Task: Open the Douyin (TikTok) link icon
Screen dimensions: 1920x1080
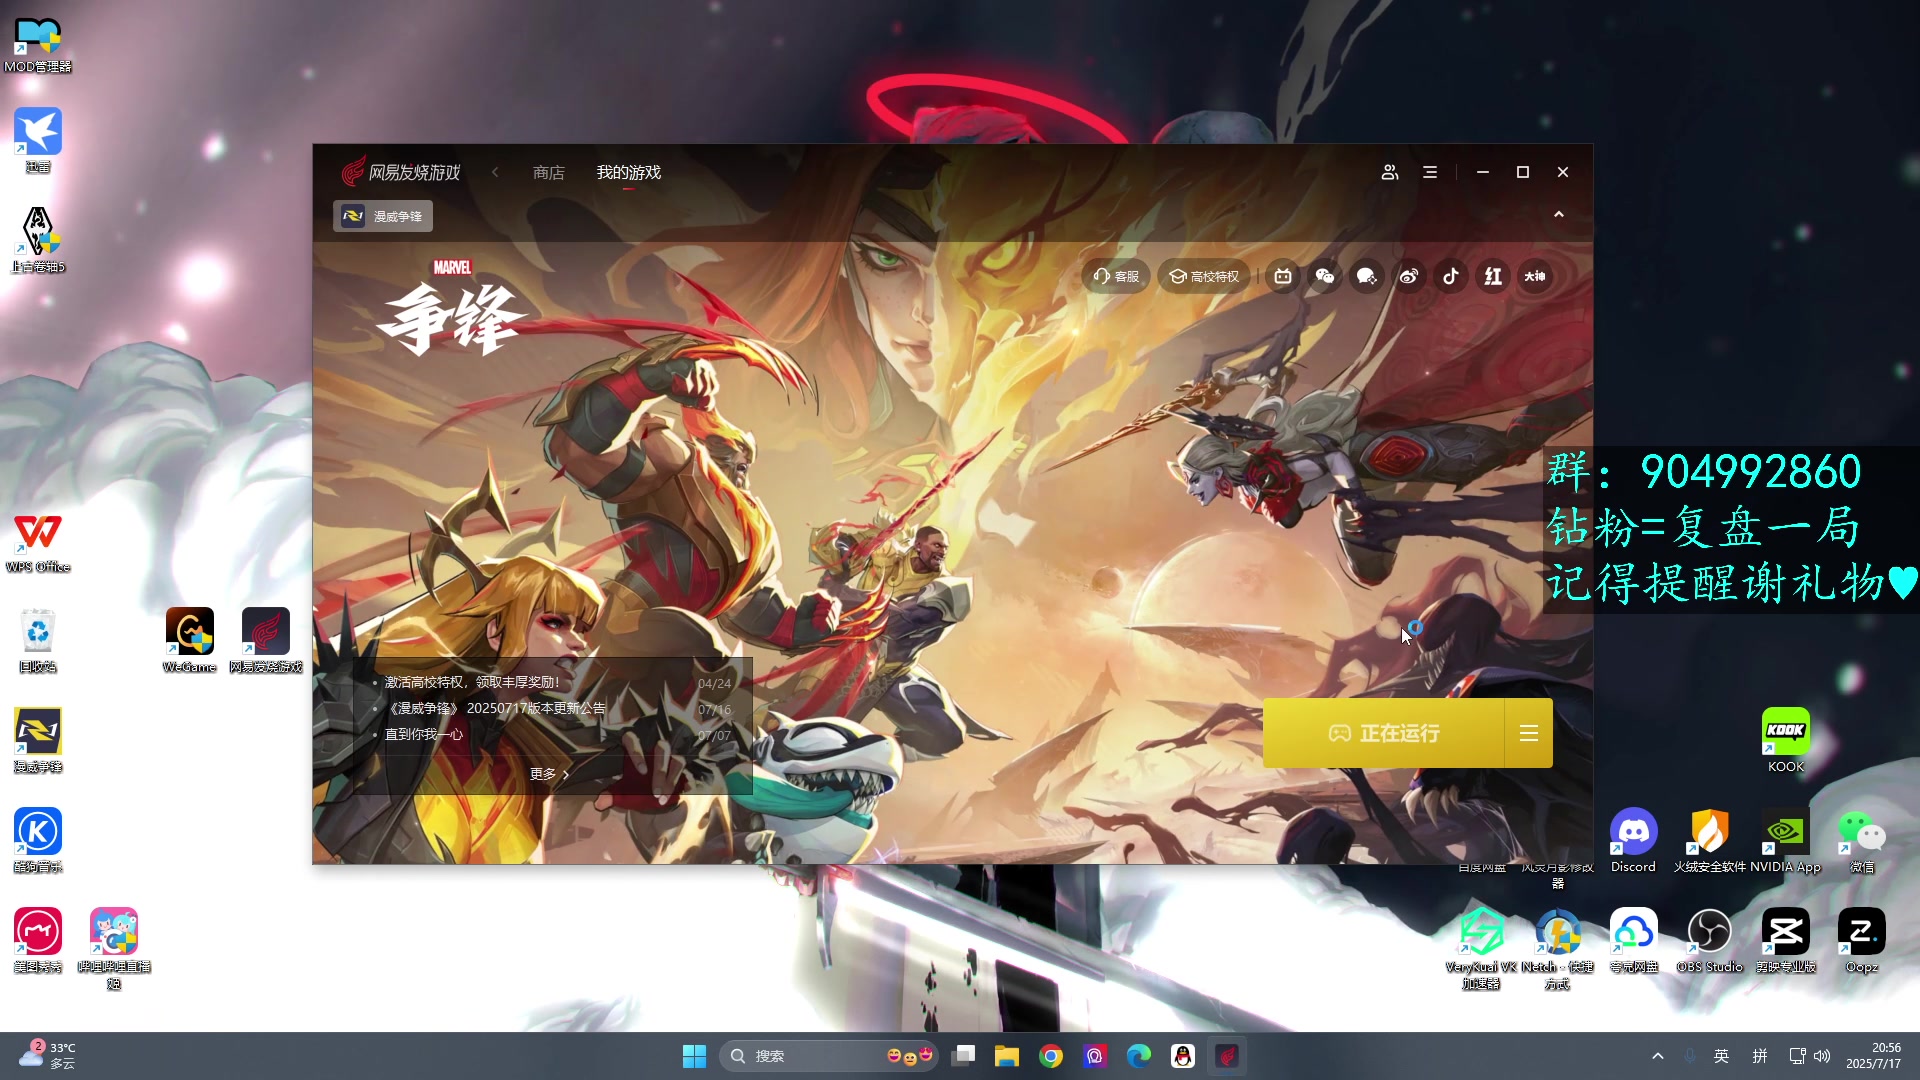Action: coord(1451,276)
